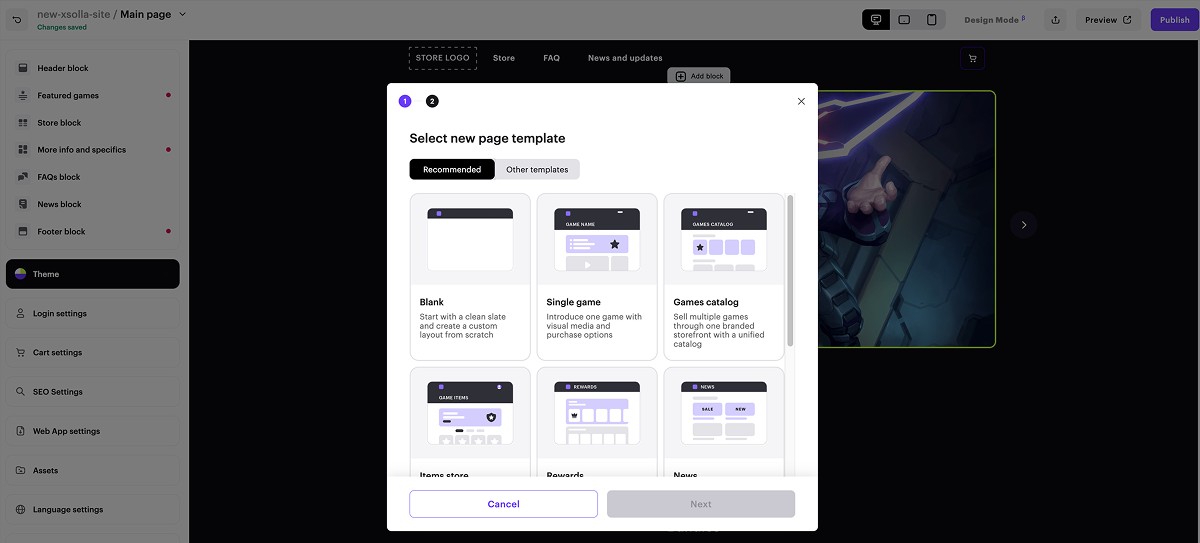Image resolution: width=1200 pixels, height=543 pixels.
Task: Click the Next button
Action: coord(701,504)
